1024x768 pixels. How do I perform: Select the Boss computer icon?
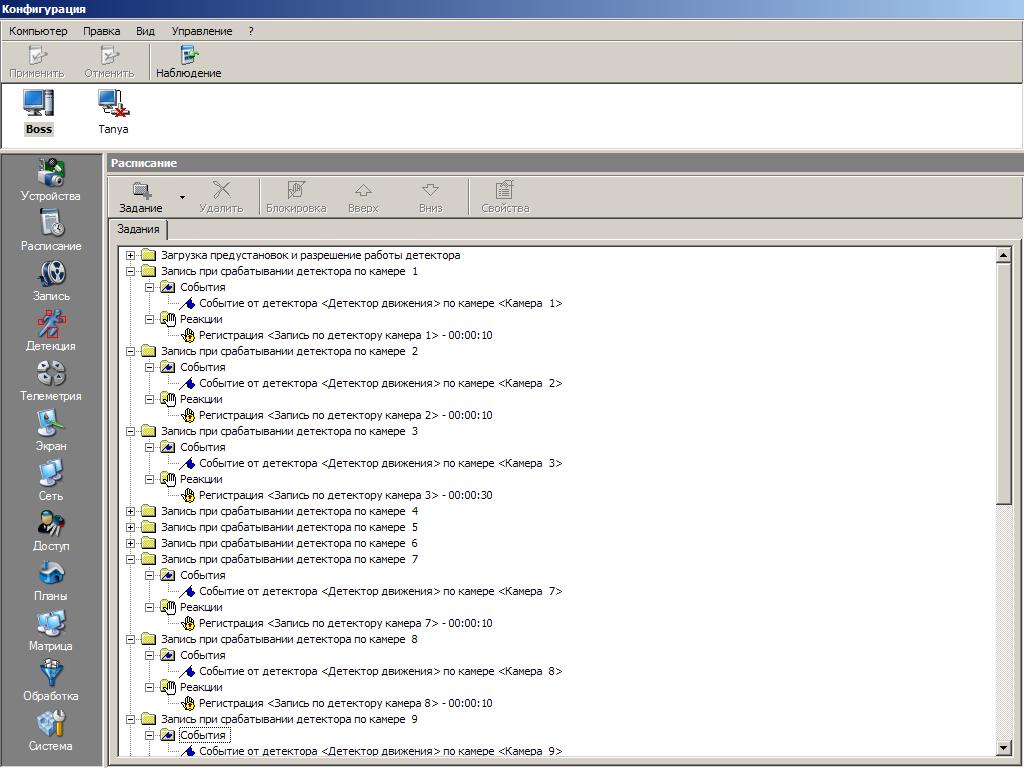39,112
